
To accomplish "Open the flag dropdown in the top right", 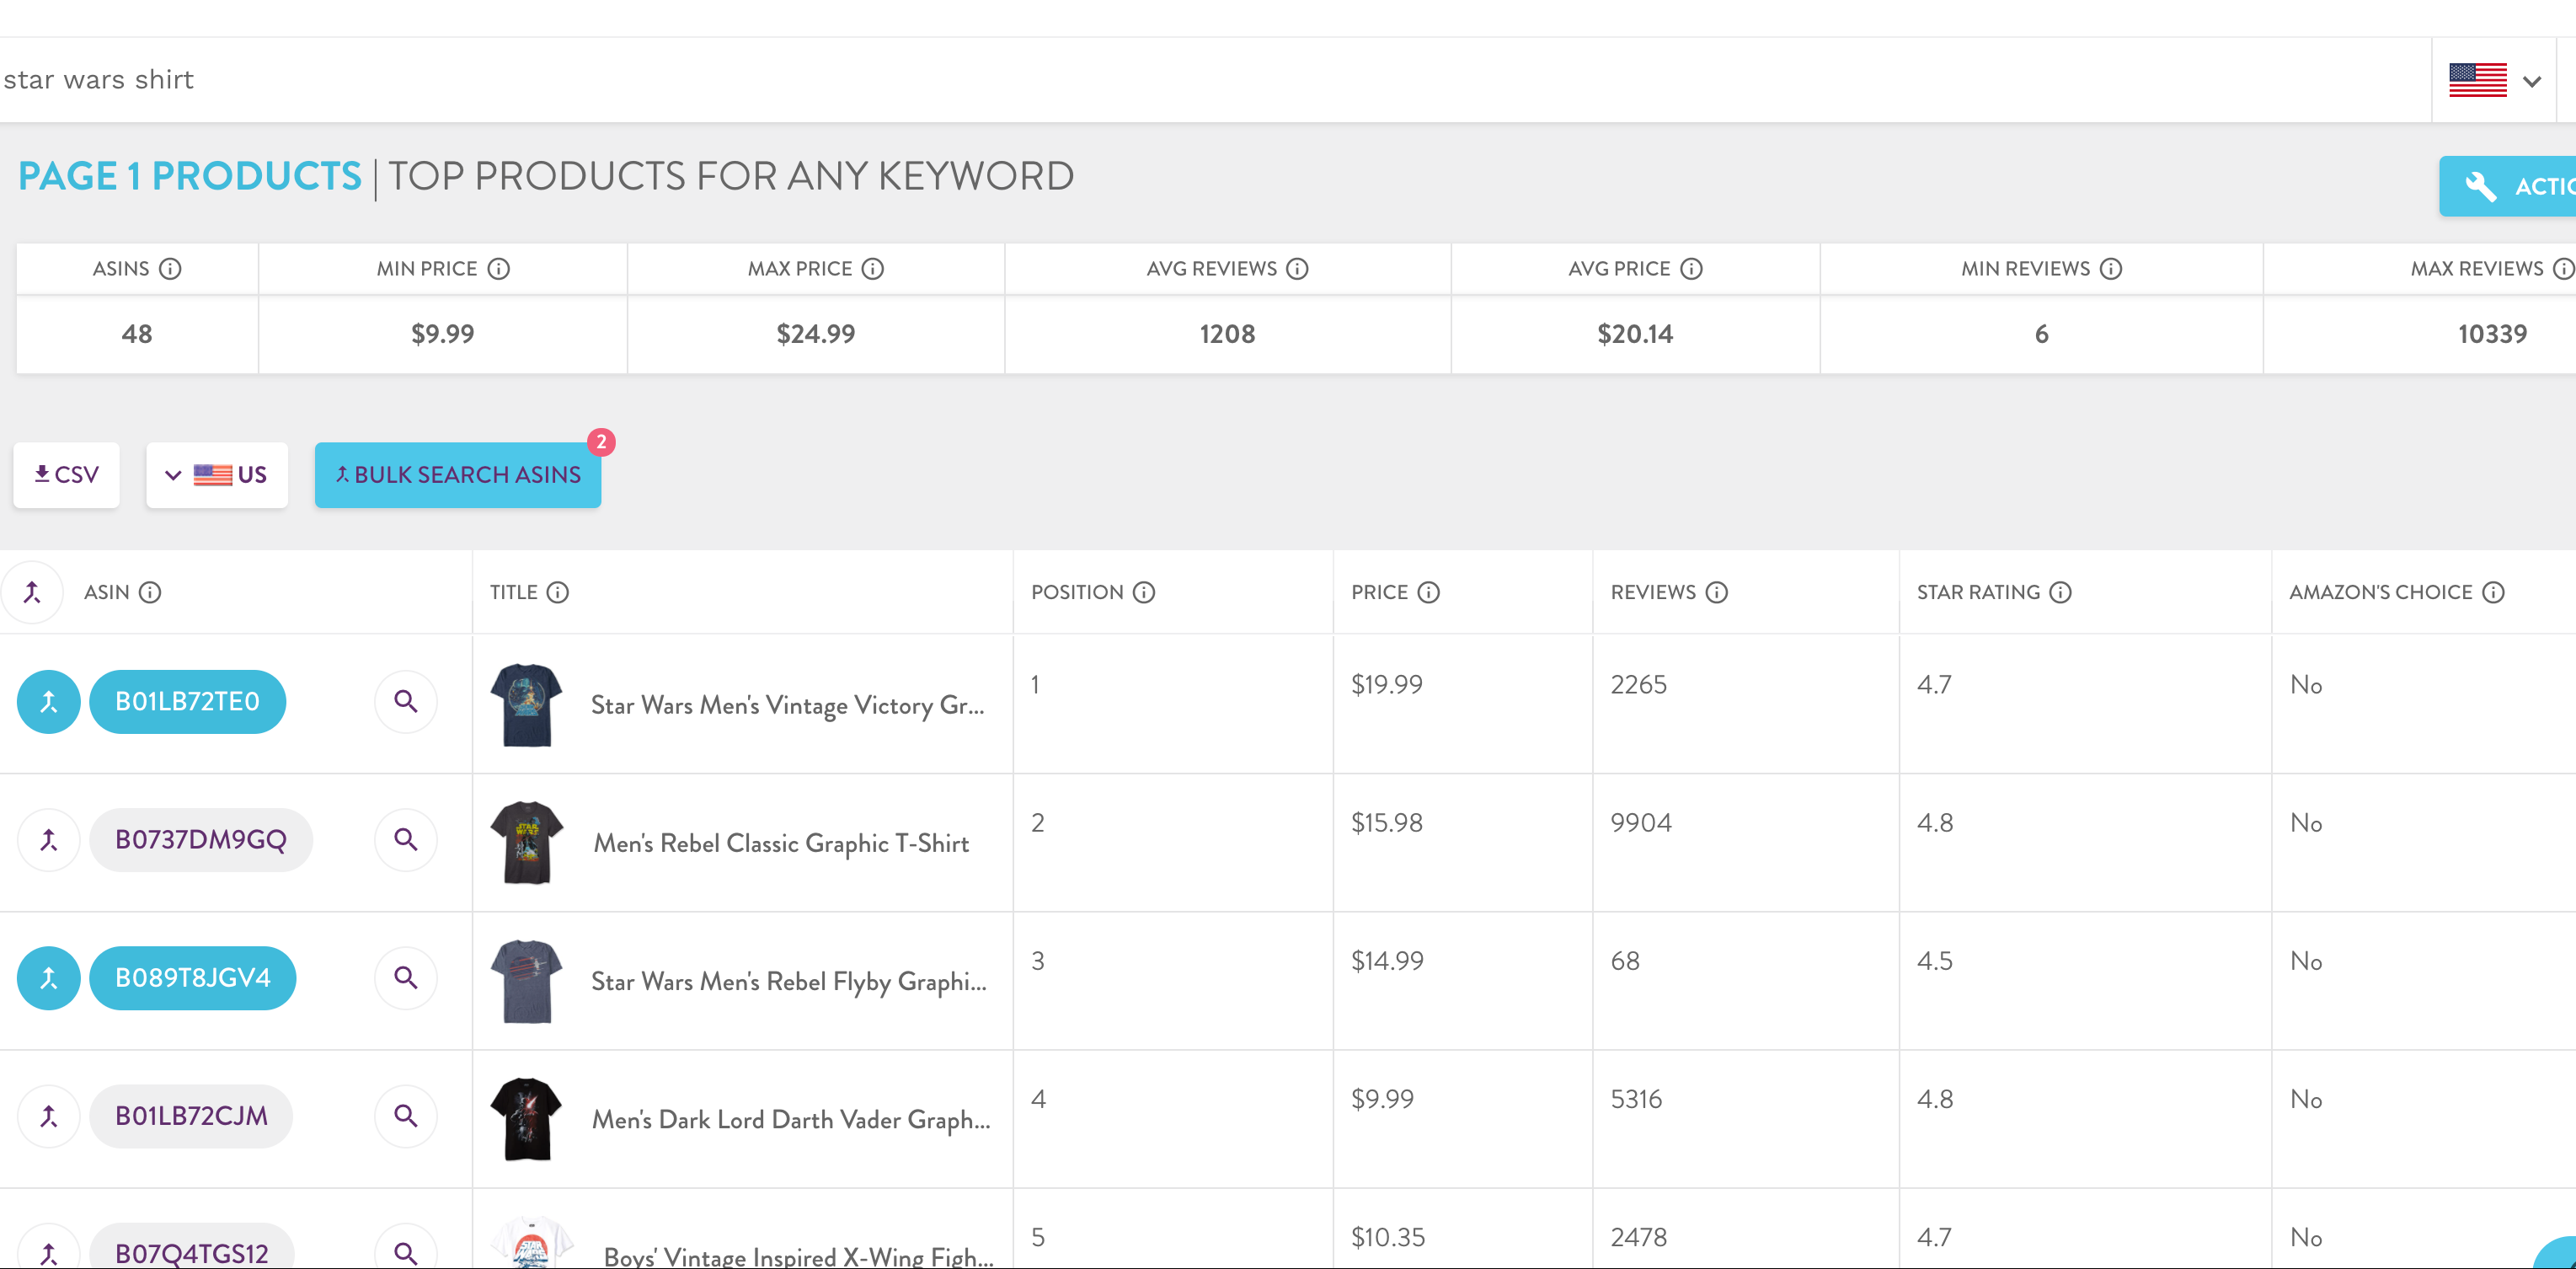I will pyautogui.click(x=2533, y=80).
